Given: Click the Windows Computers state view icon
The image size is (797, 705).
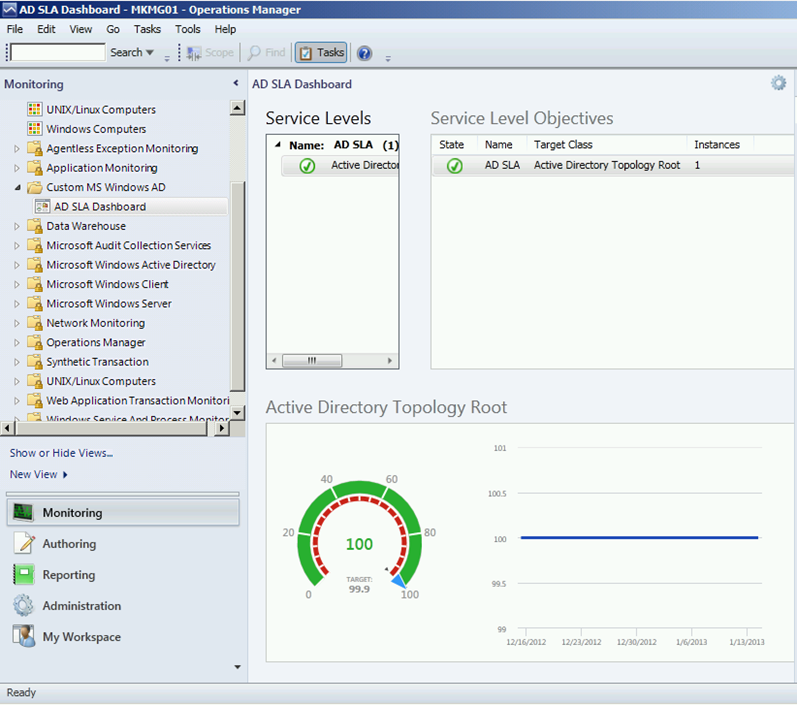Looking at the screenshot, I should (35, 129).
